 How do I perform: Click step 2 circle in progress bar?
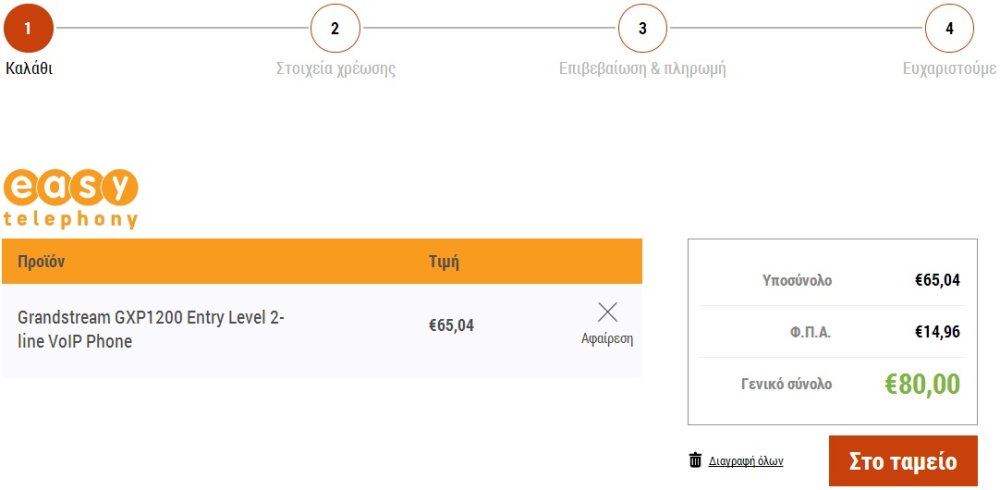335,28
